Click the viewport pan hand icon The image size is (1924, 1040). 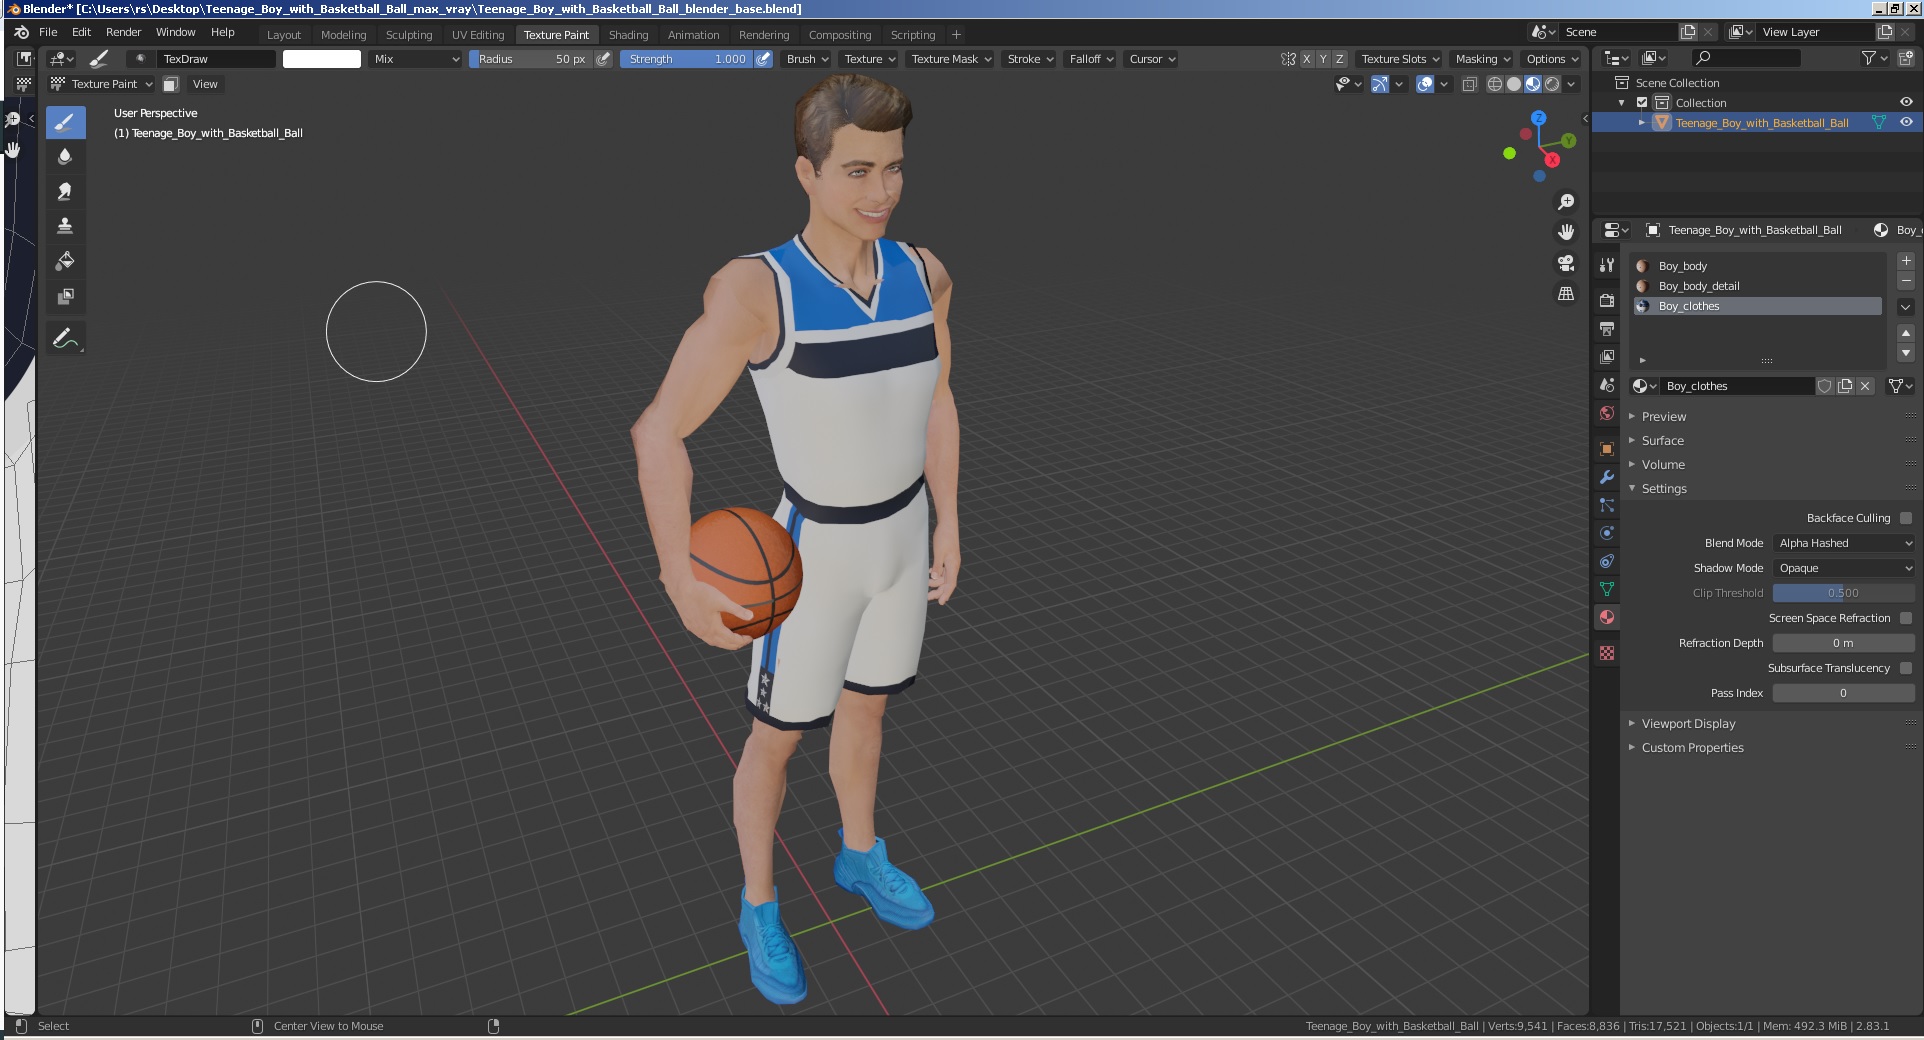pyautogui.click(x=1566, y=232)
